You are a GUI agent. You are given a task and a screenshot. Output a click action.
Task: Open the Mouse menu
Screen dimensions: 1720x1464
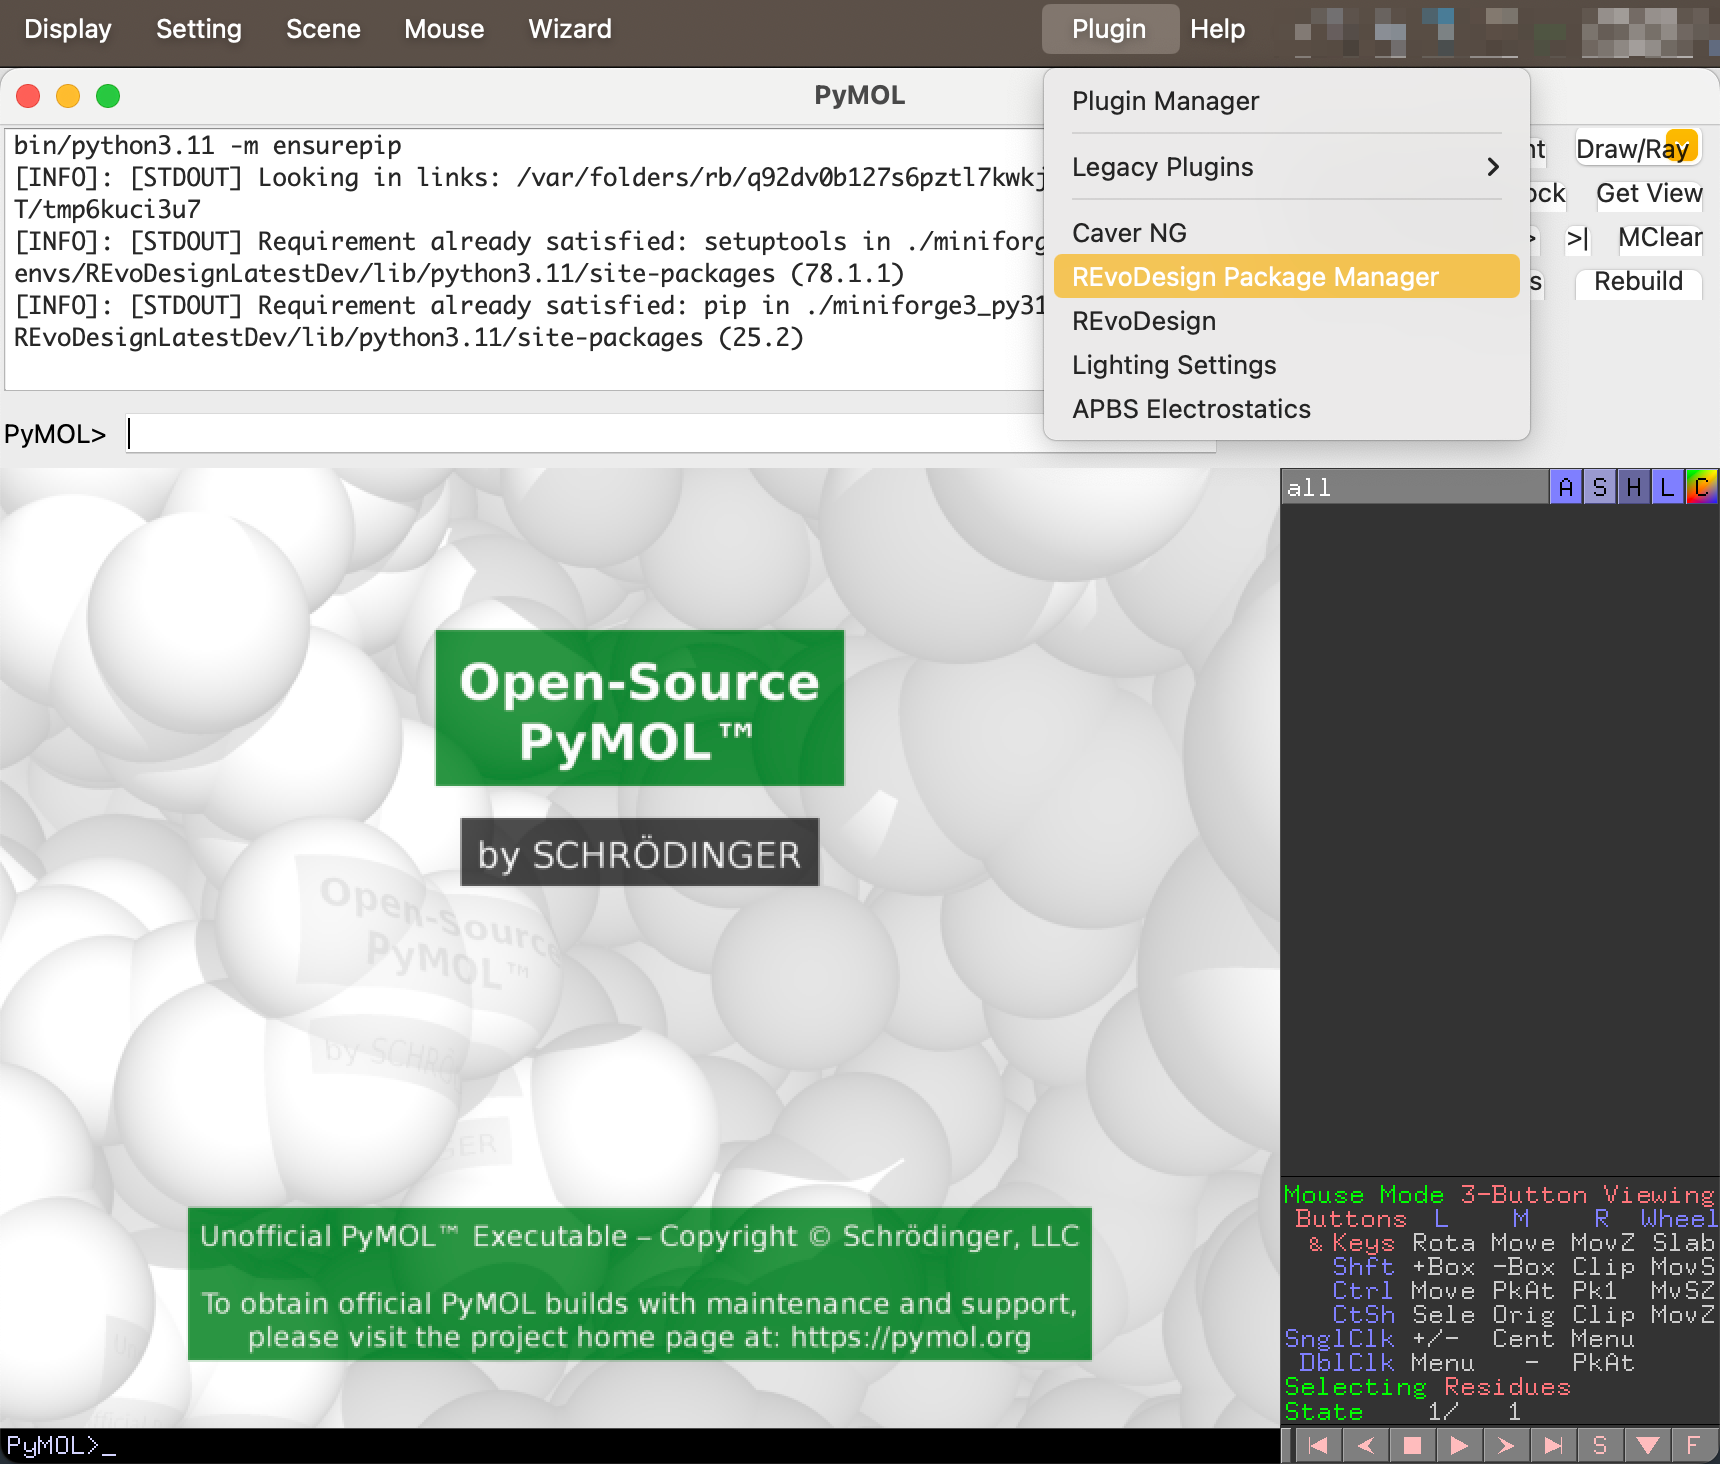[x=444, y=29]
